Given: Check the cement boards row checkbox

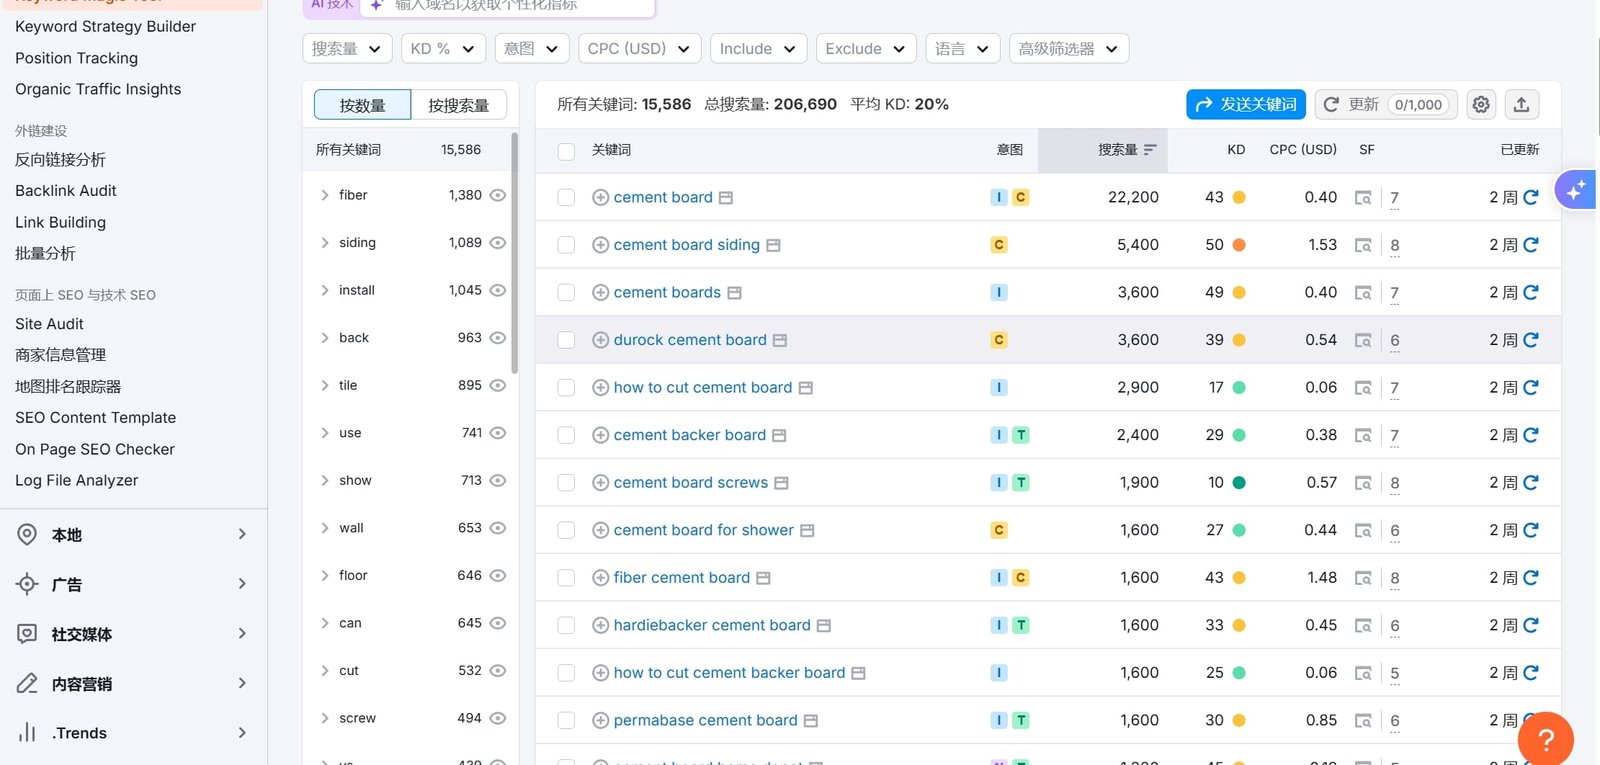Looking at the screenshot, I should [x=566, y=293].
